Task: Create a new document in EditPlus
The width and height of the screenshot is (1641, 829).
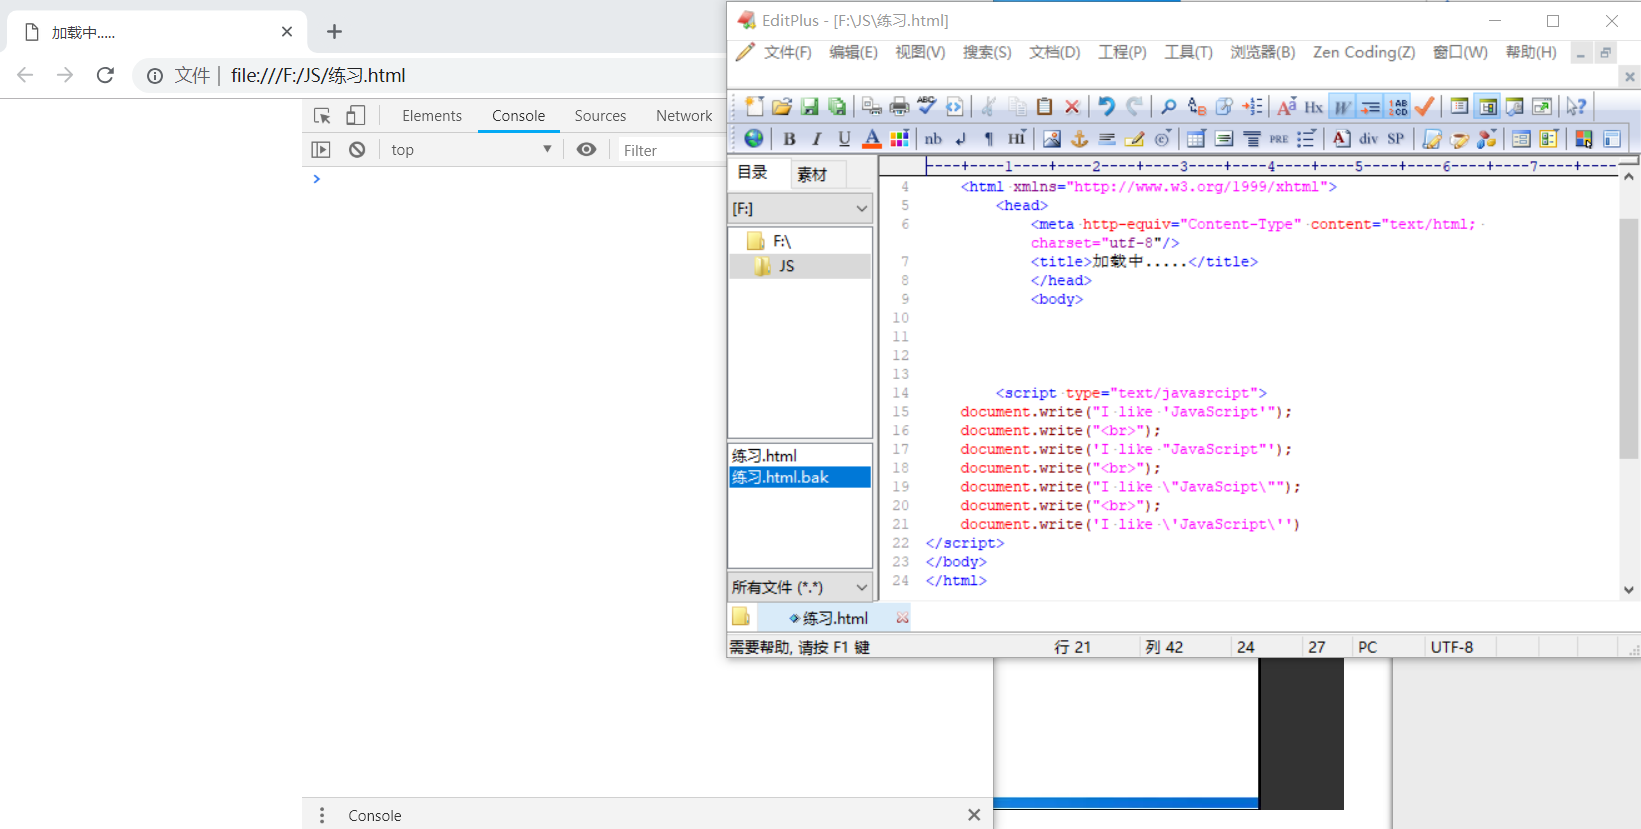Action: click(x=754, y=106)
